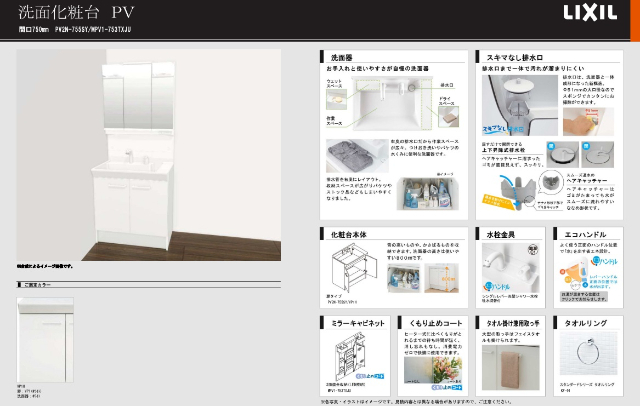
Task: Click the wet space soap thumbnail
Action: 336,100
